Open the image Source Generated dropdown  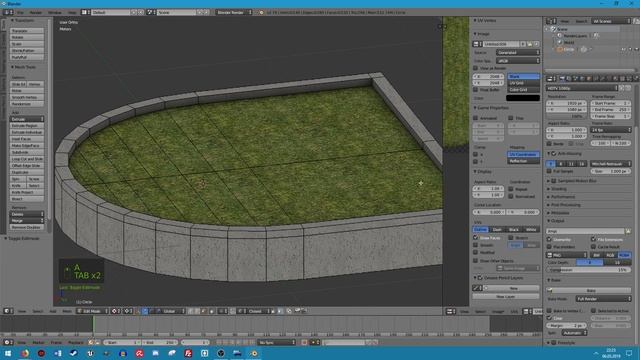pyautogui.click(x=518, y=52)
